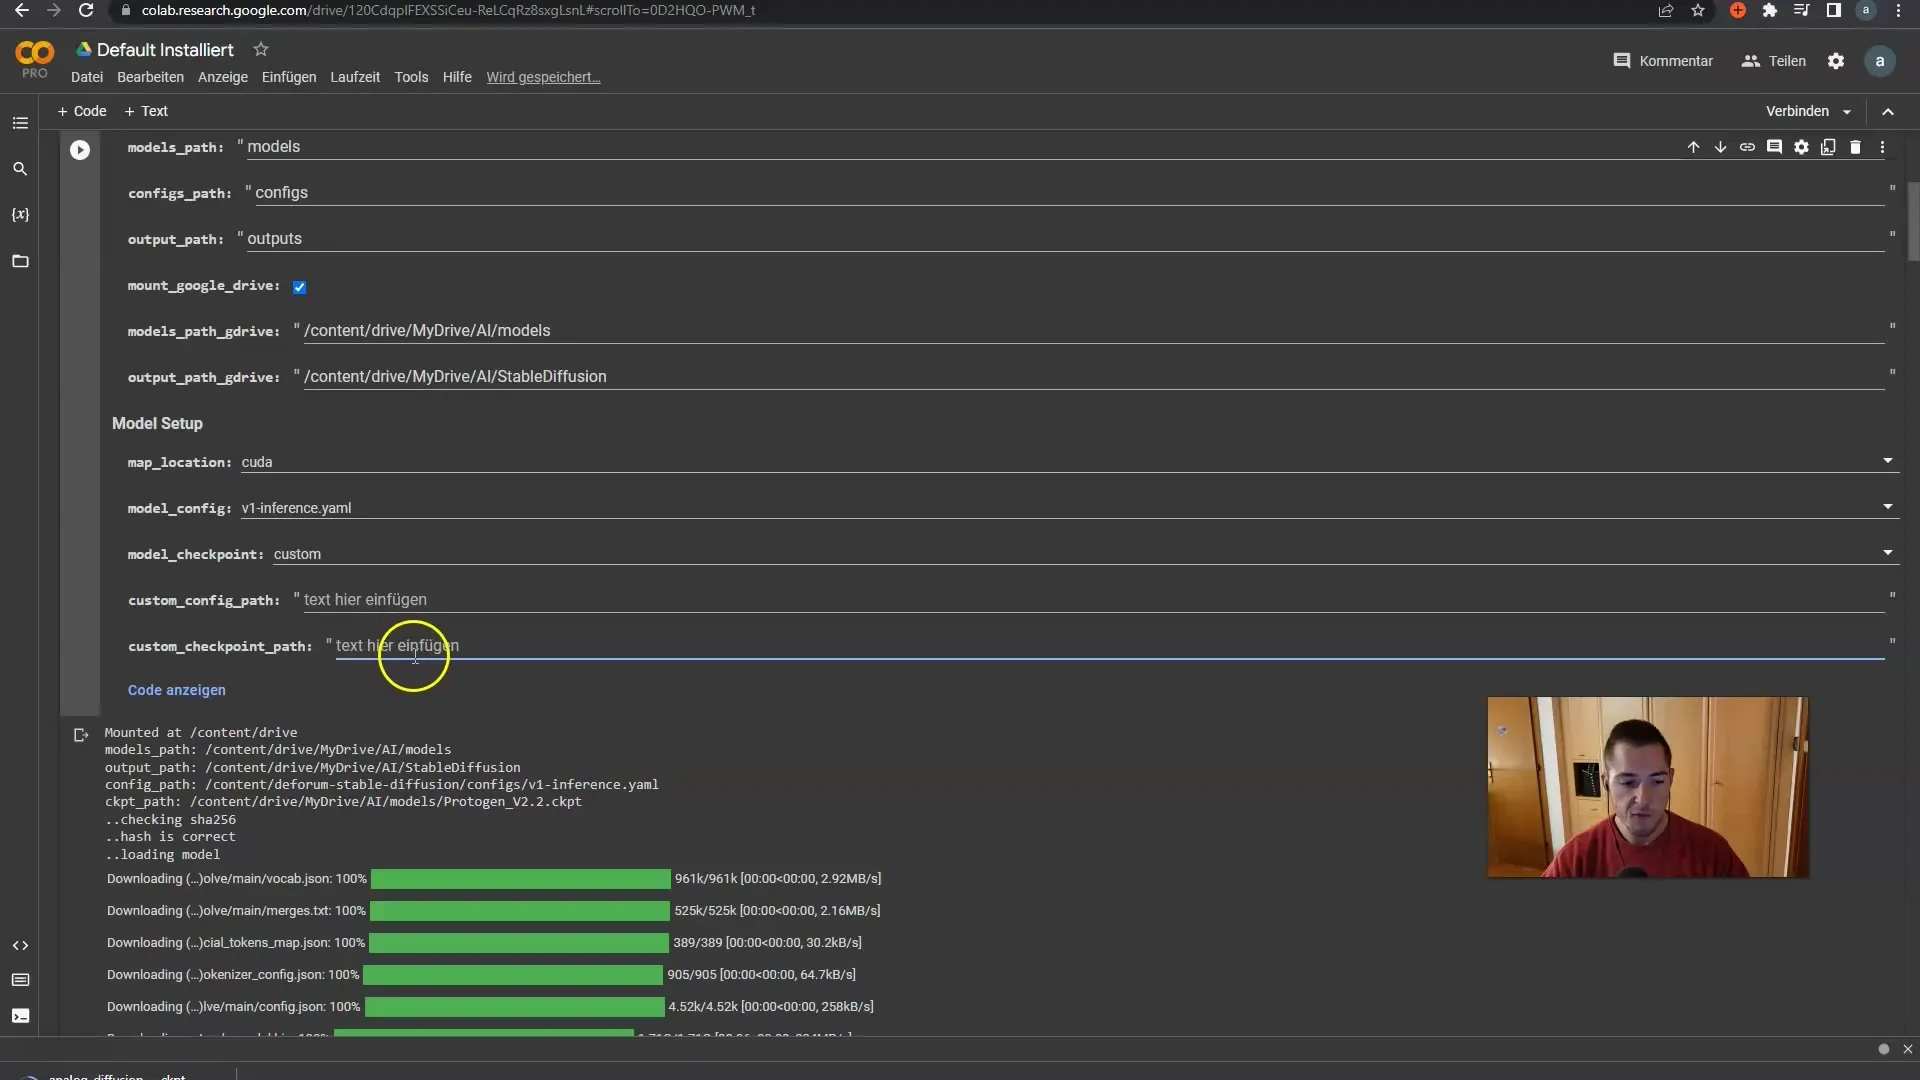This screenshot has width=1920, height=1080.
Task: Click Code anzeigen link
Action: click(177, 690)
